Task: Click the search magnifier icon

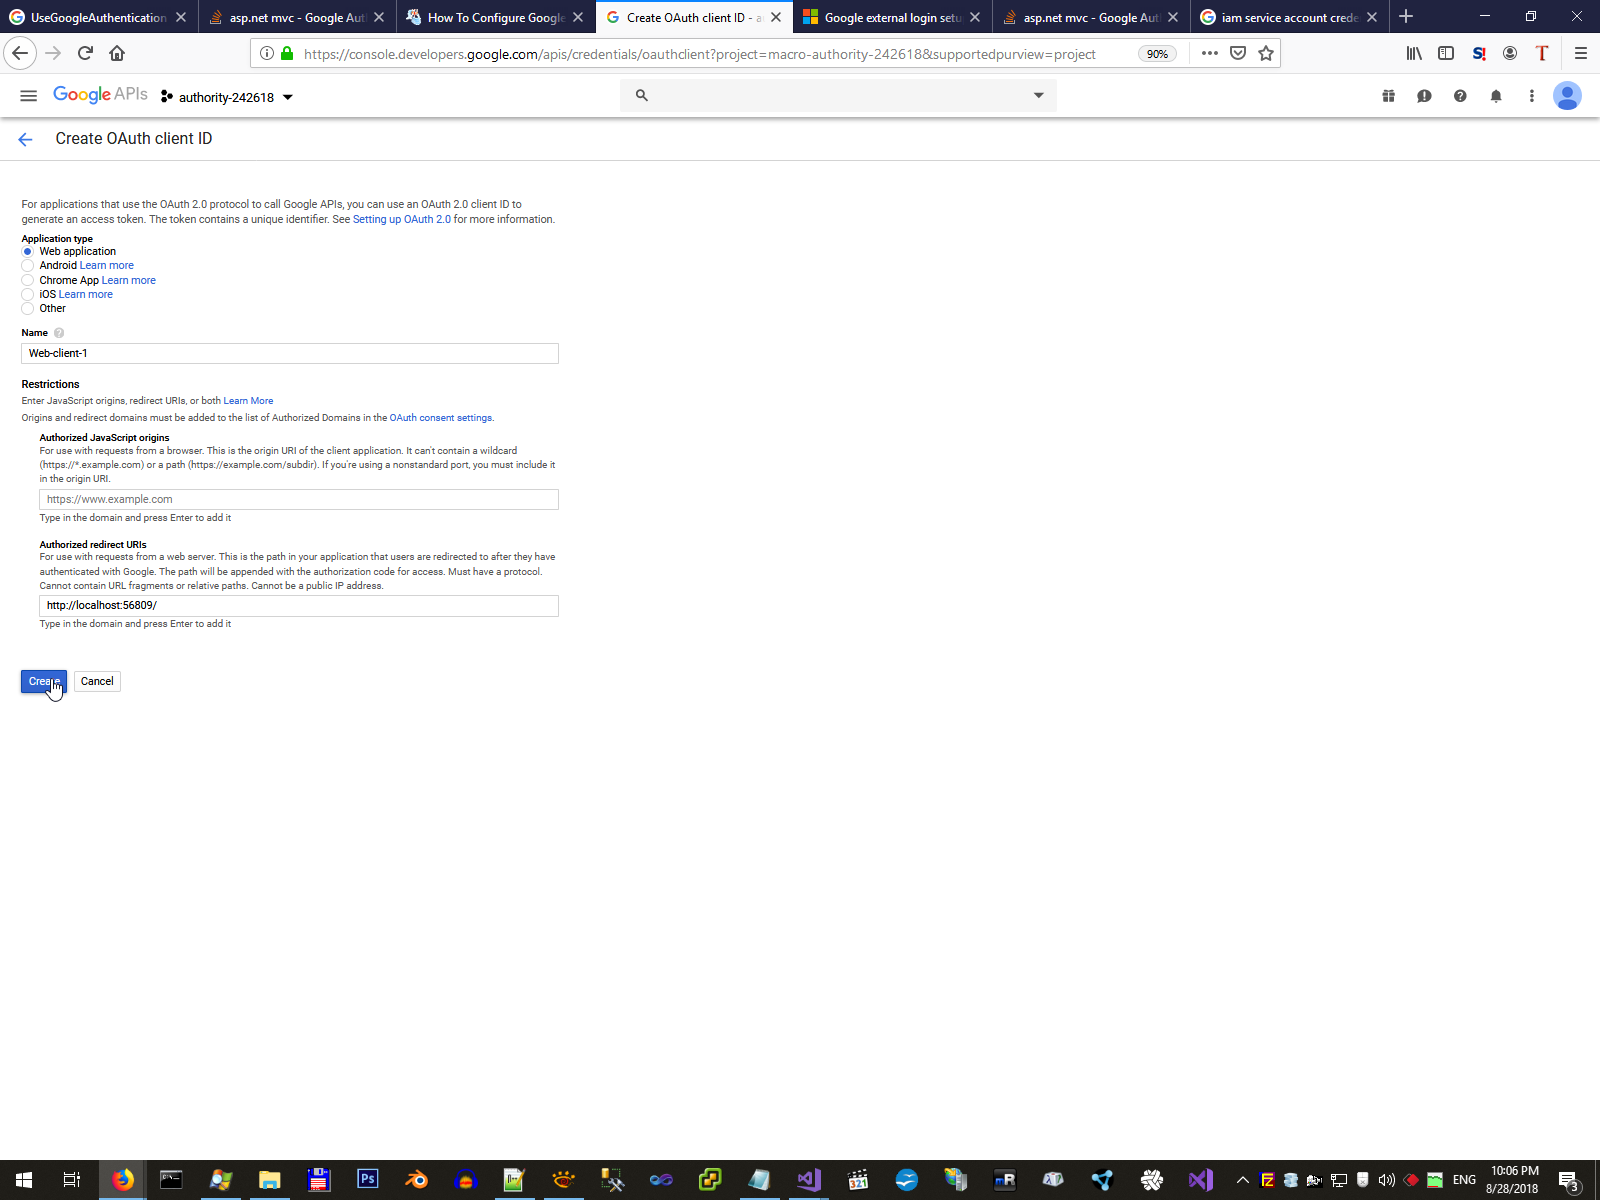Action: point(642,96)
